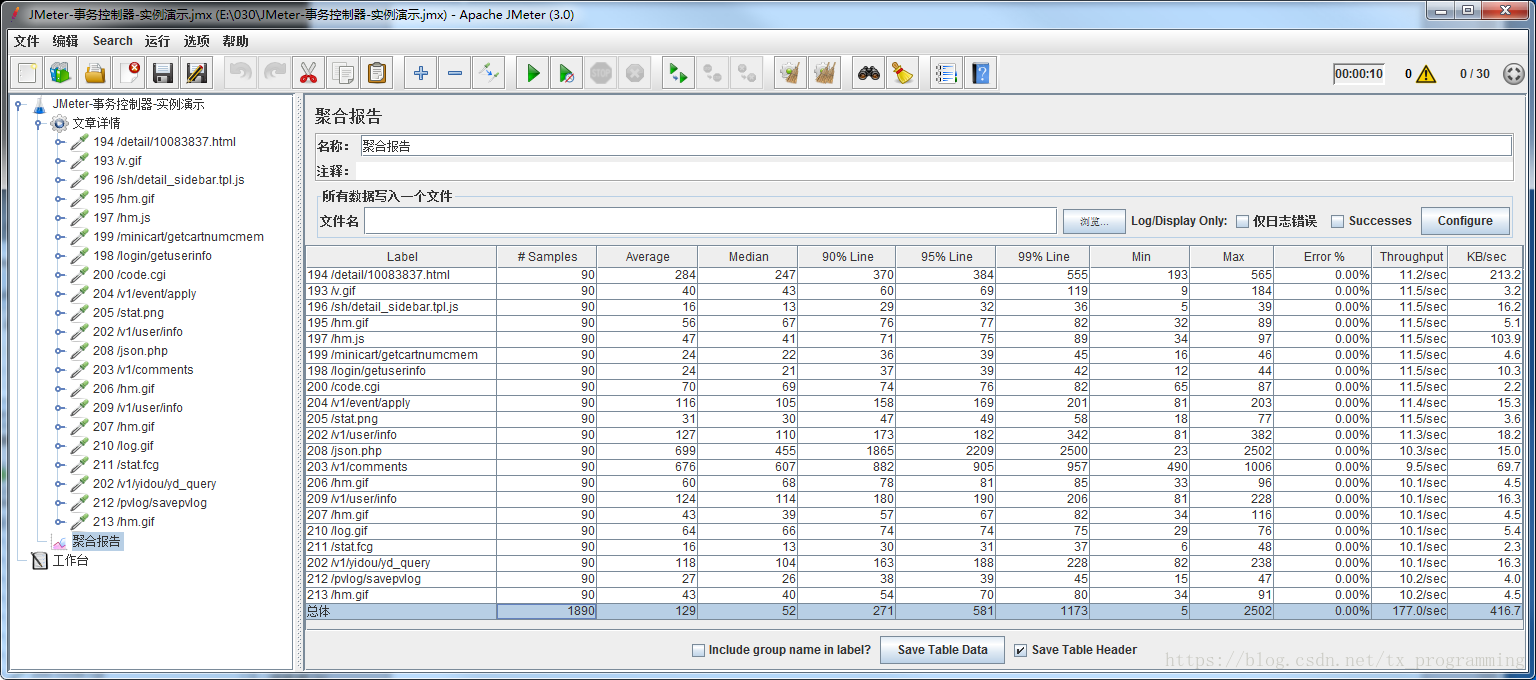
Task: Click the Save As pencil-disk icon
Action: pyautogui.click(x=197, y=73)
